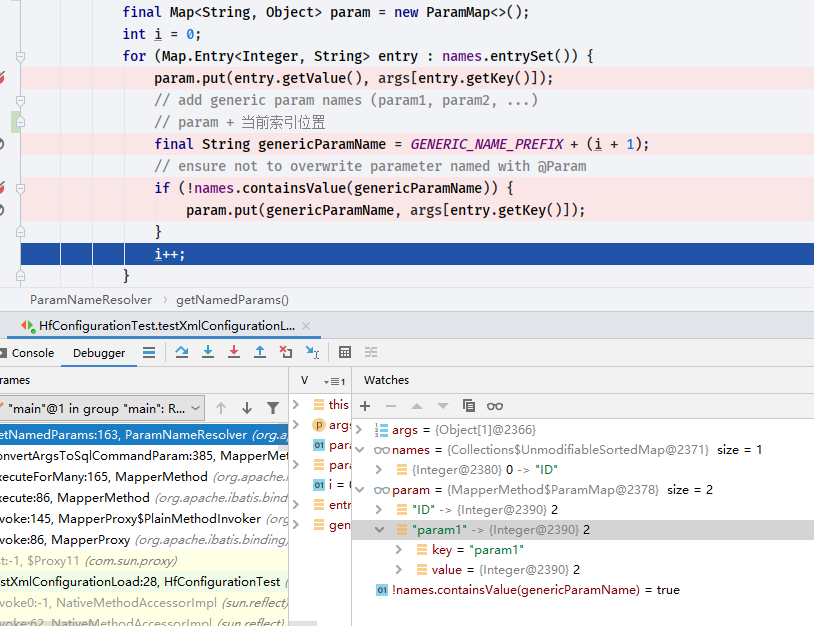Add a new watch with plus icon

[x=365, y=406]
